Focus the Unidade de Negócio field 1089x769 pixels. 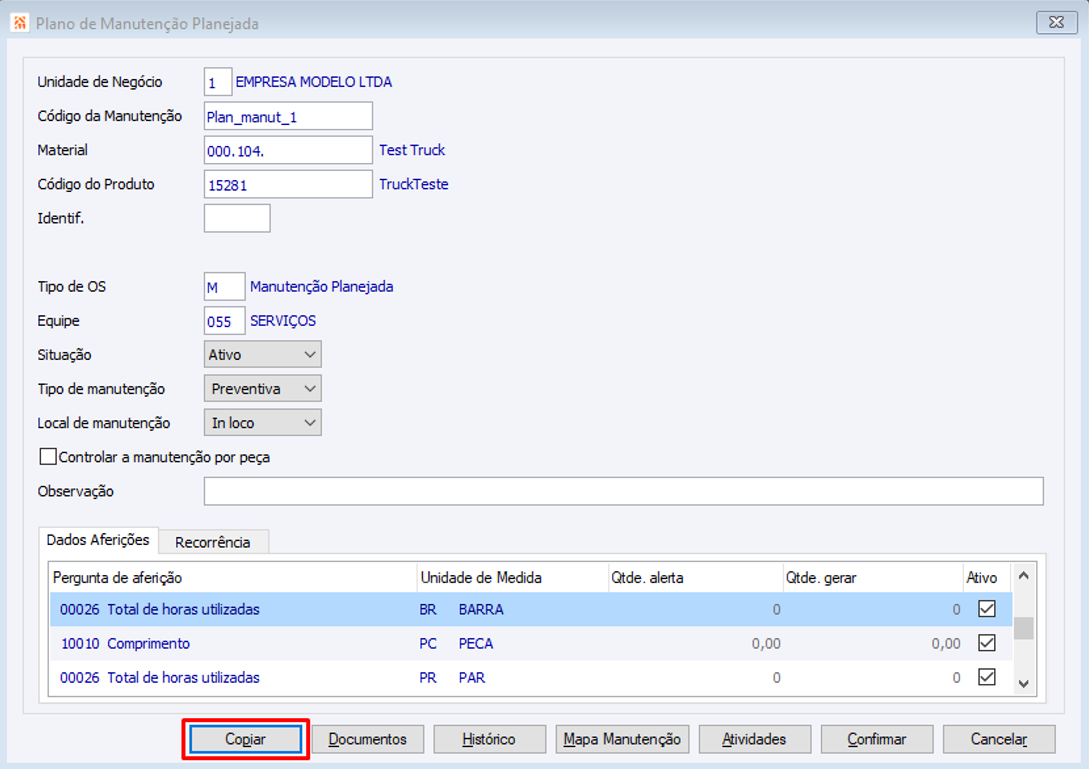point(217,82)
